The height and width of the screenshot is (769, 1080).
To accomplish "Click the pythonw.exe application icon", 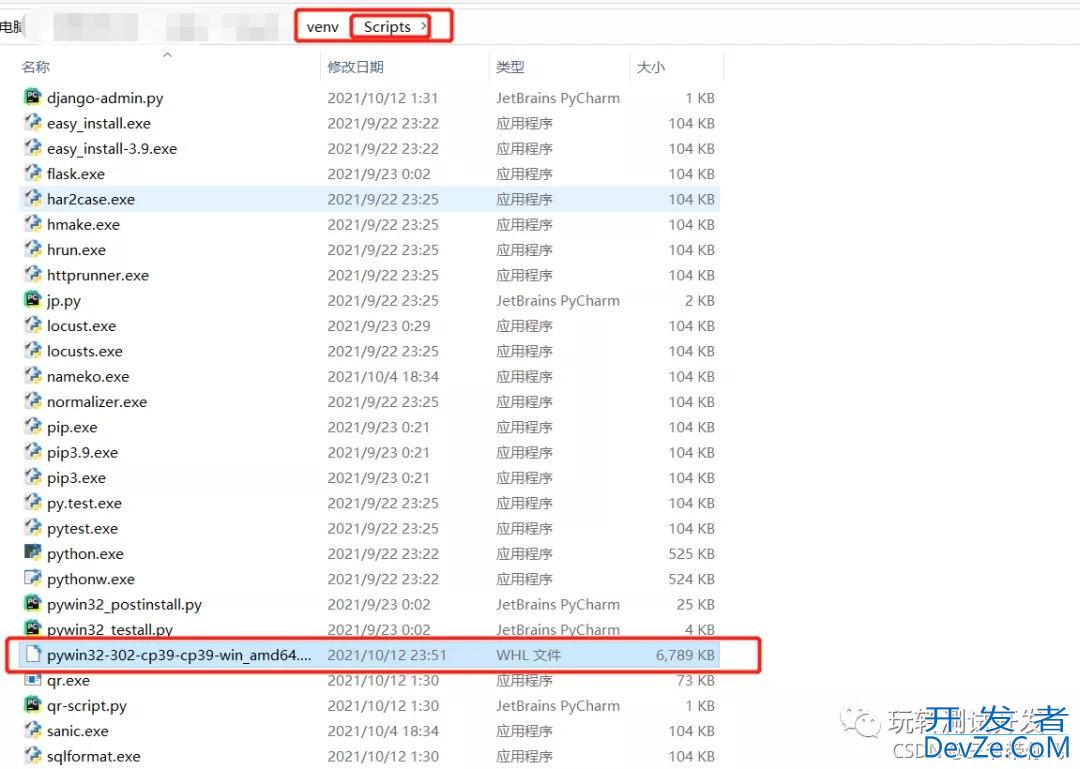I will pyautogui.click(x=32, y=578).
